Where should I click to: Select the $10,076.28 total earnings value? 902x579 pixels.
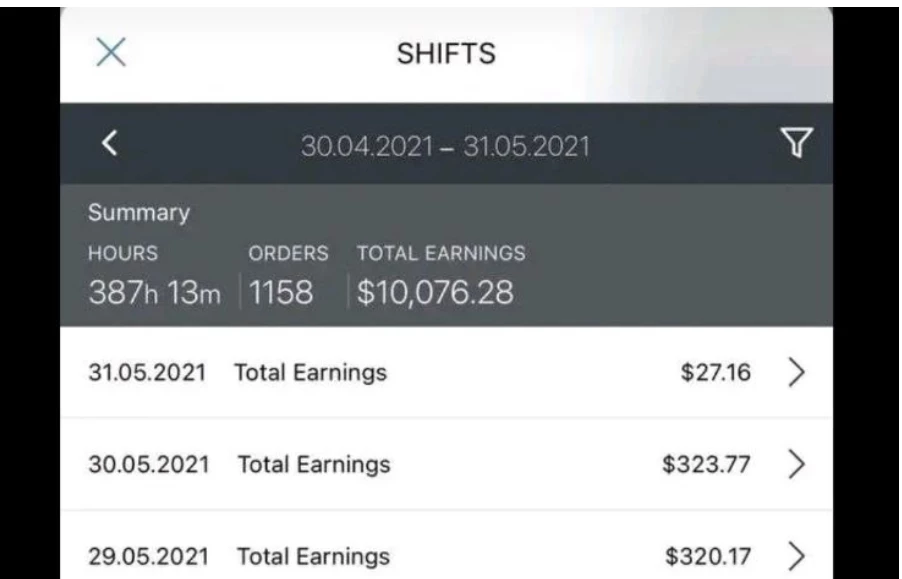[x=435, y=292]
